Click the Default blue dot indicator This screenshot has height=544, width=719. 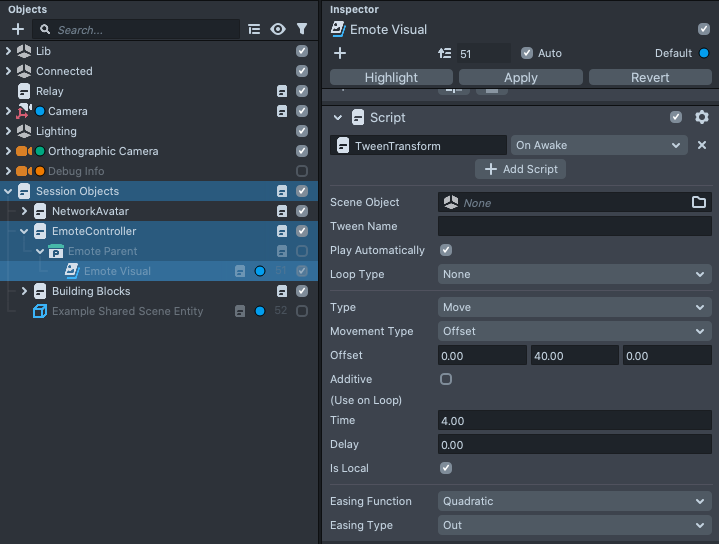coord(704,53)
